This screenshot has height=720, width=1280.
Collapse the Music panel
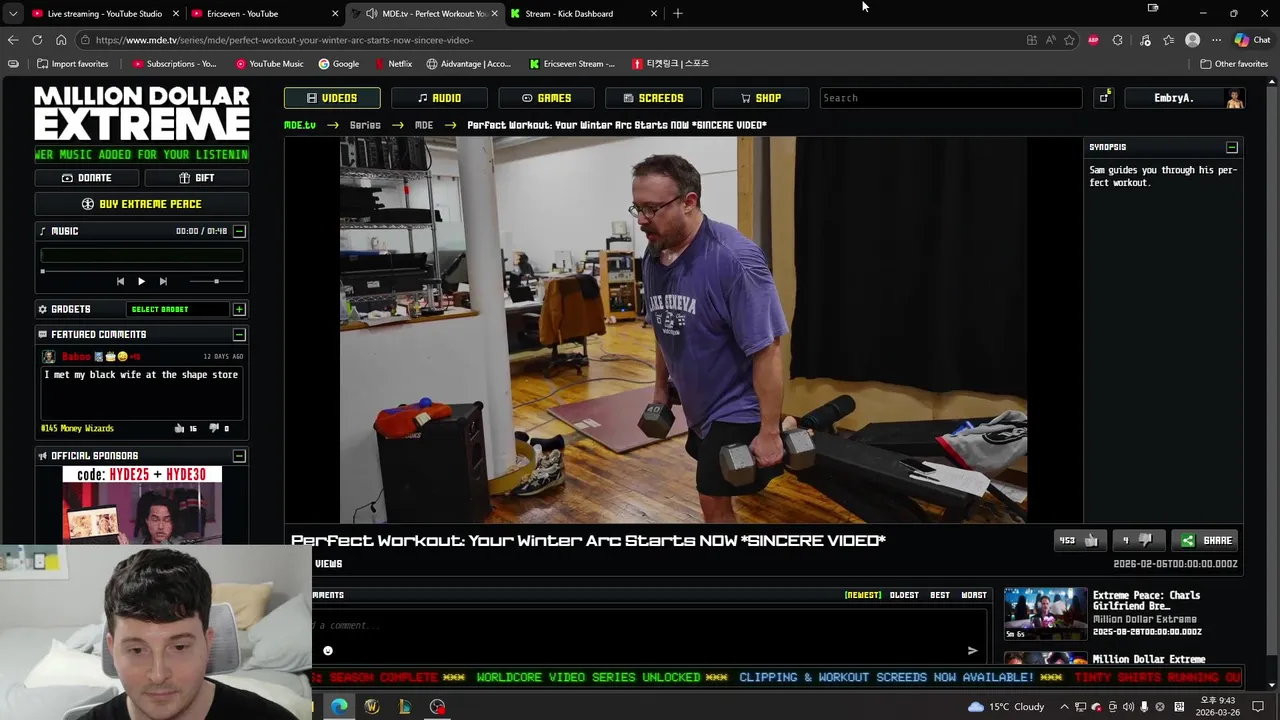coord(239,231)
